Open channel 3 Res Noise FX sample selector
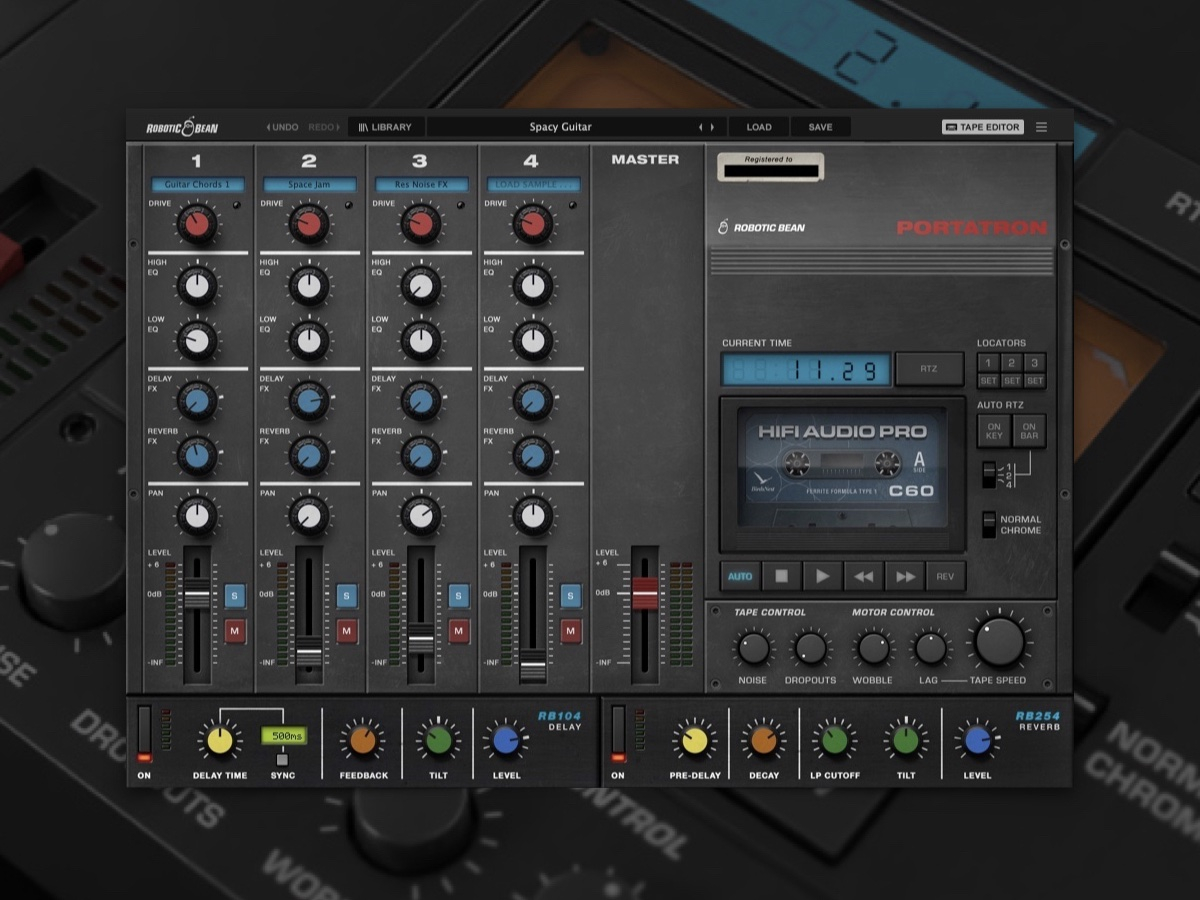The width and height of the screenshot is (1200, 900). (422, 185)
